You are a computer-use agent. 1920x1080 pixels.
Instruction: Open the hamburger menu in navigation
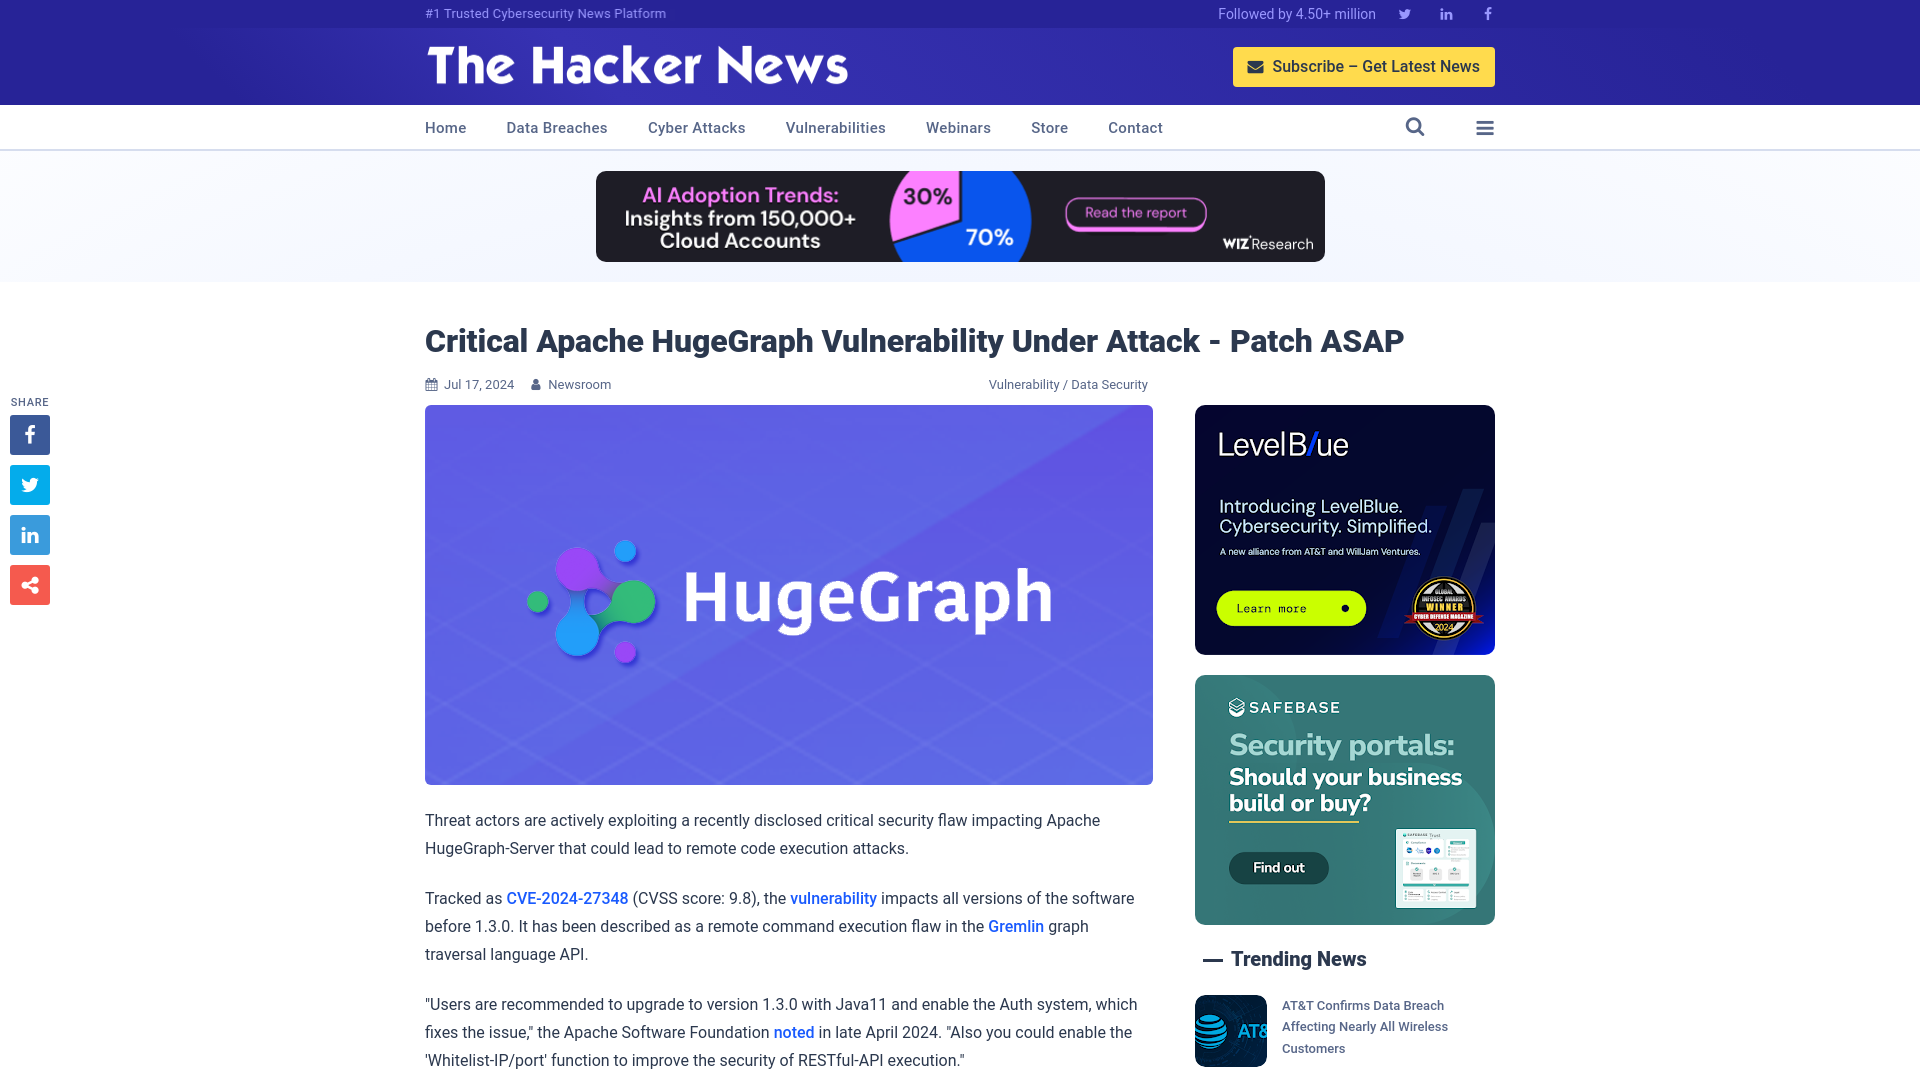click(1484, 127)
